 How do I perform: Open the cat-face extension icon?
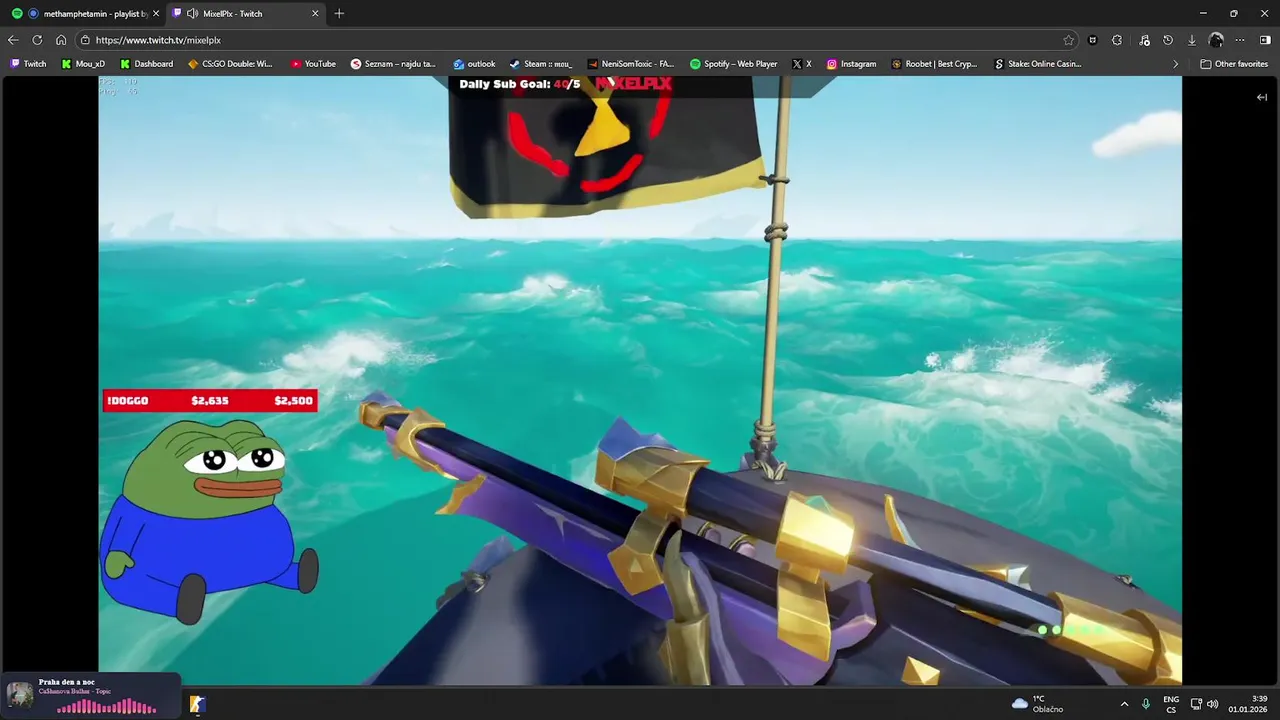point(1093,40)
